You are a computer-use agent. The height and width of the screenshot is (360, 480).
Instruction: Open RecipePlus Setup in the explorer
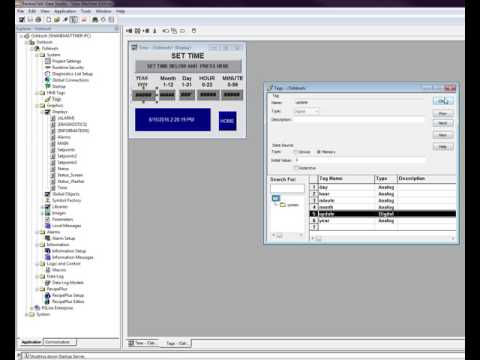[68, 295]
